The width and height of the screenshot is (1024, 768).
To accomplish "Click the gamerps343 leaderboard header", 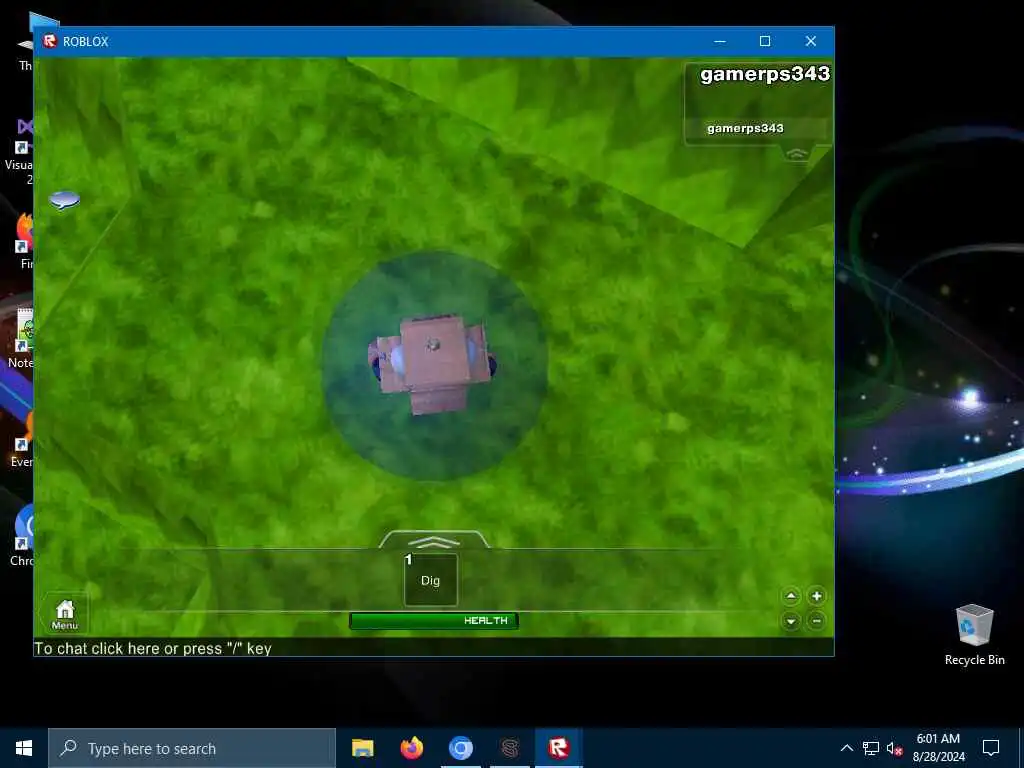I will pyautogui.click(x=765, y=74).
